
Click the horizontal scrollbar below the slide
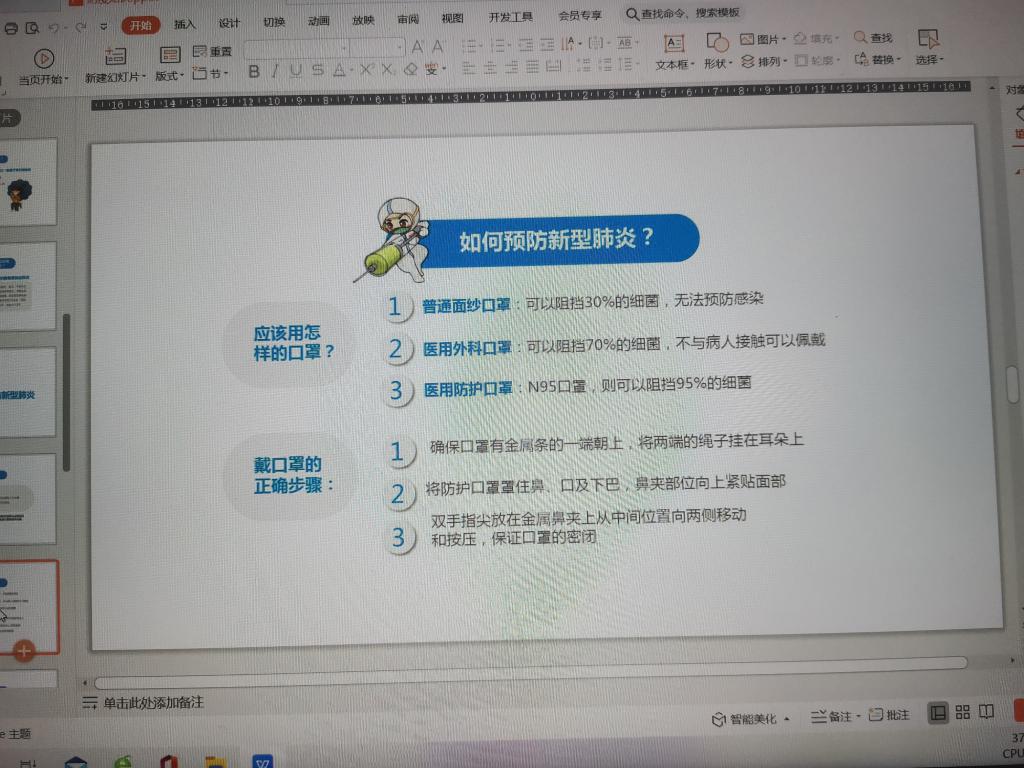click(x=530, y=664)
